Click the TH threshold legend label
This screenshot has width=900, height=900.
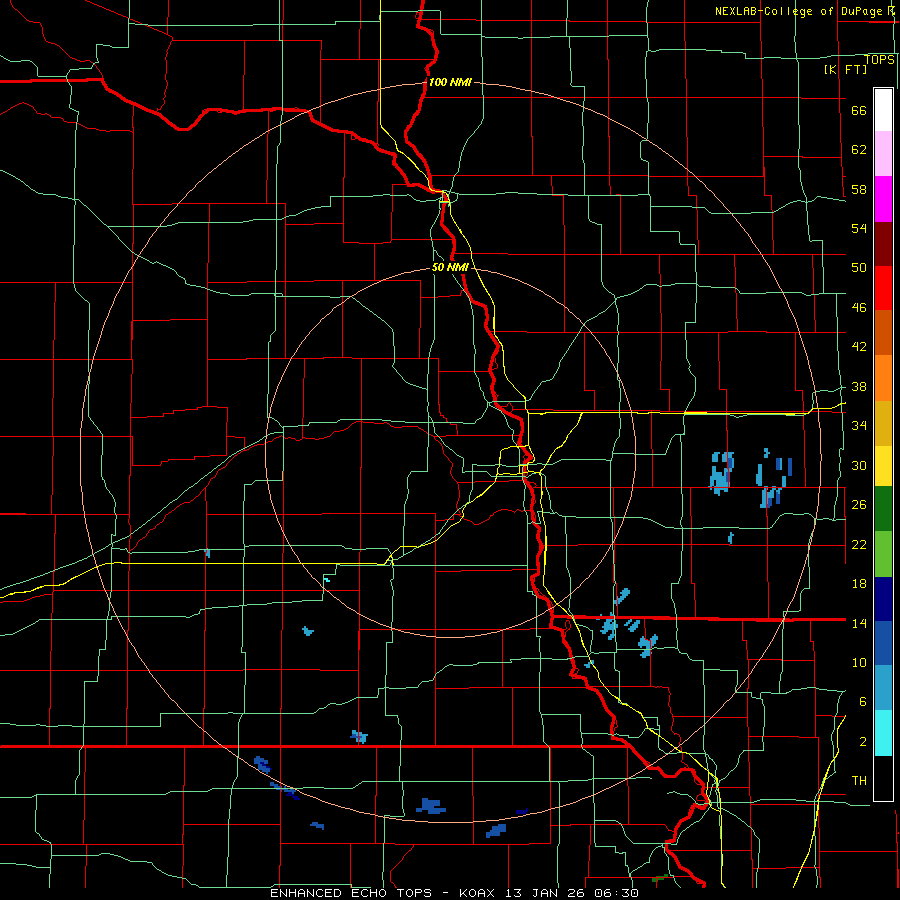click(859, 780)
